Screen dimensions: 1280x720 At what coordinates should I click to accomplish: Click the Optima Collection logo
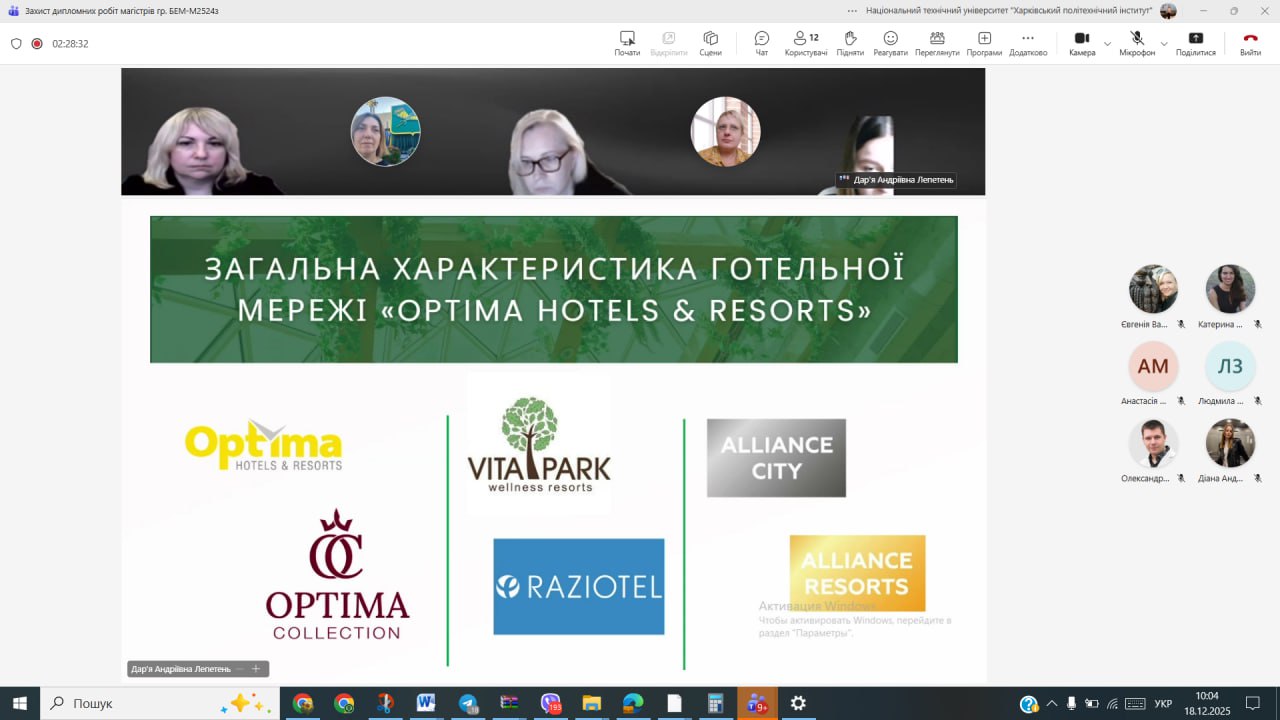[x=338, y=574]
